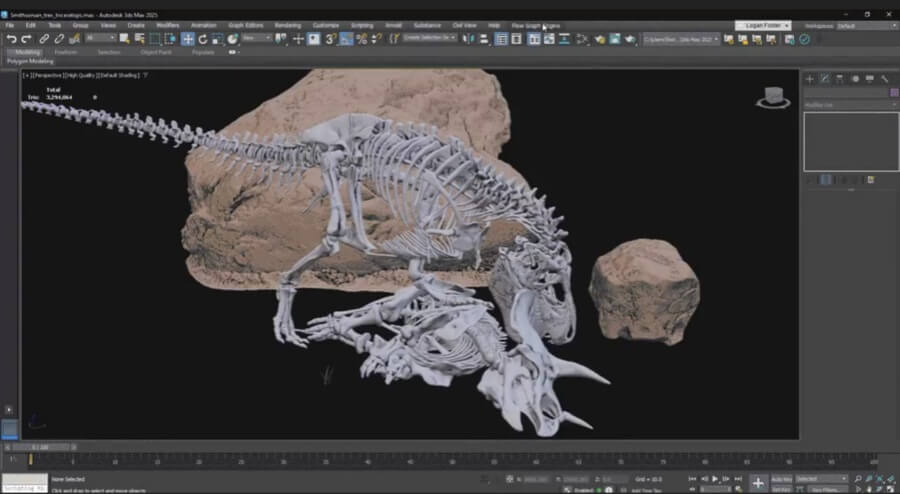
Task: Pick the Select Object tool
Action: pyautogui.click(x=125, y=39)
